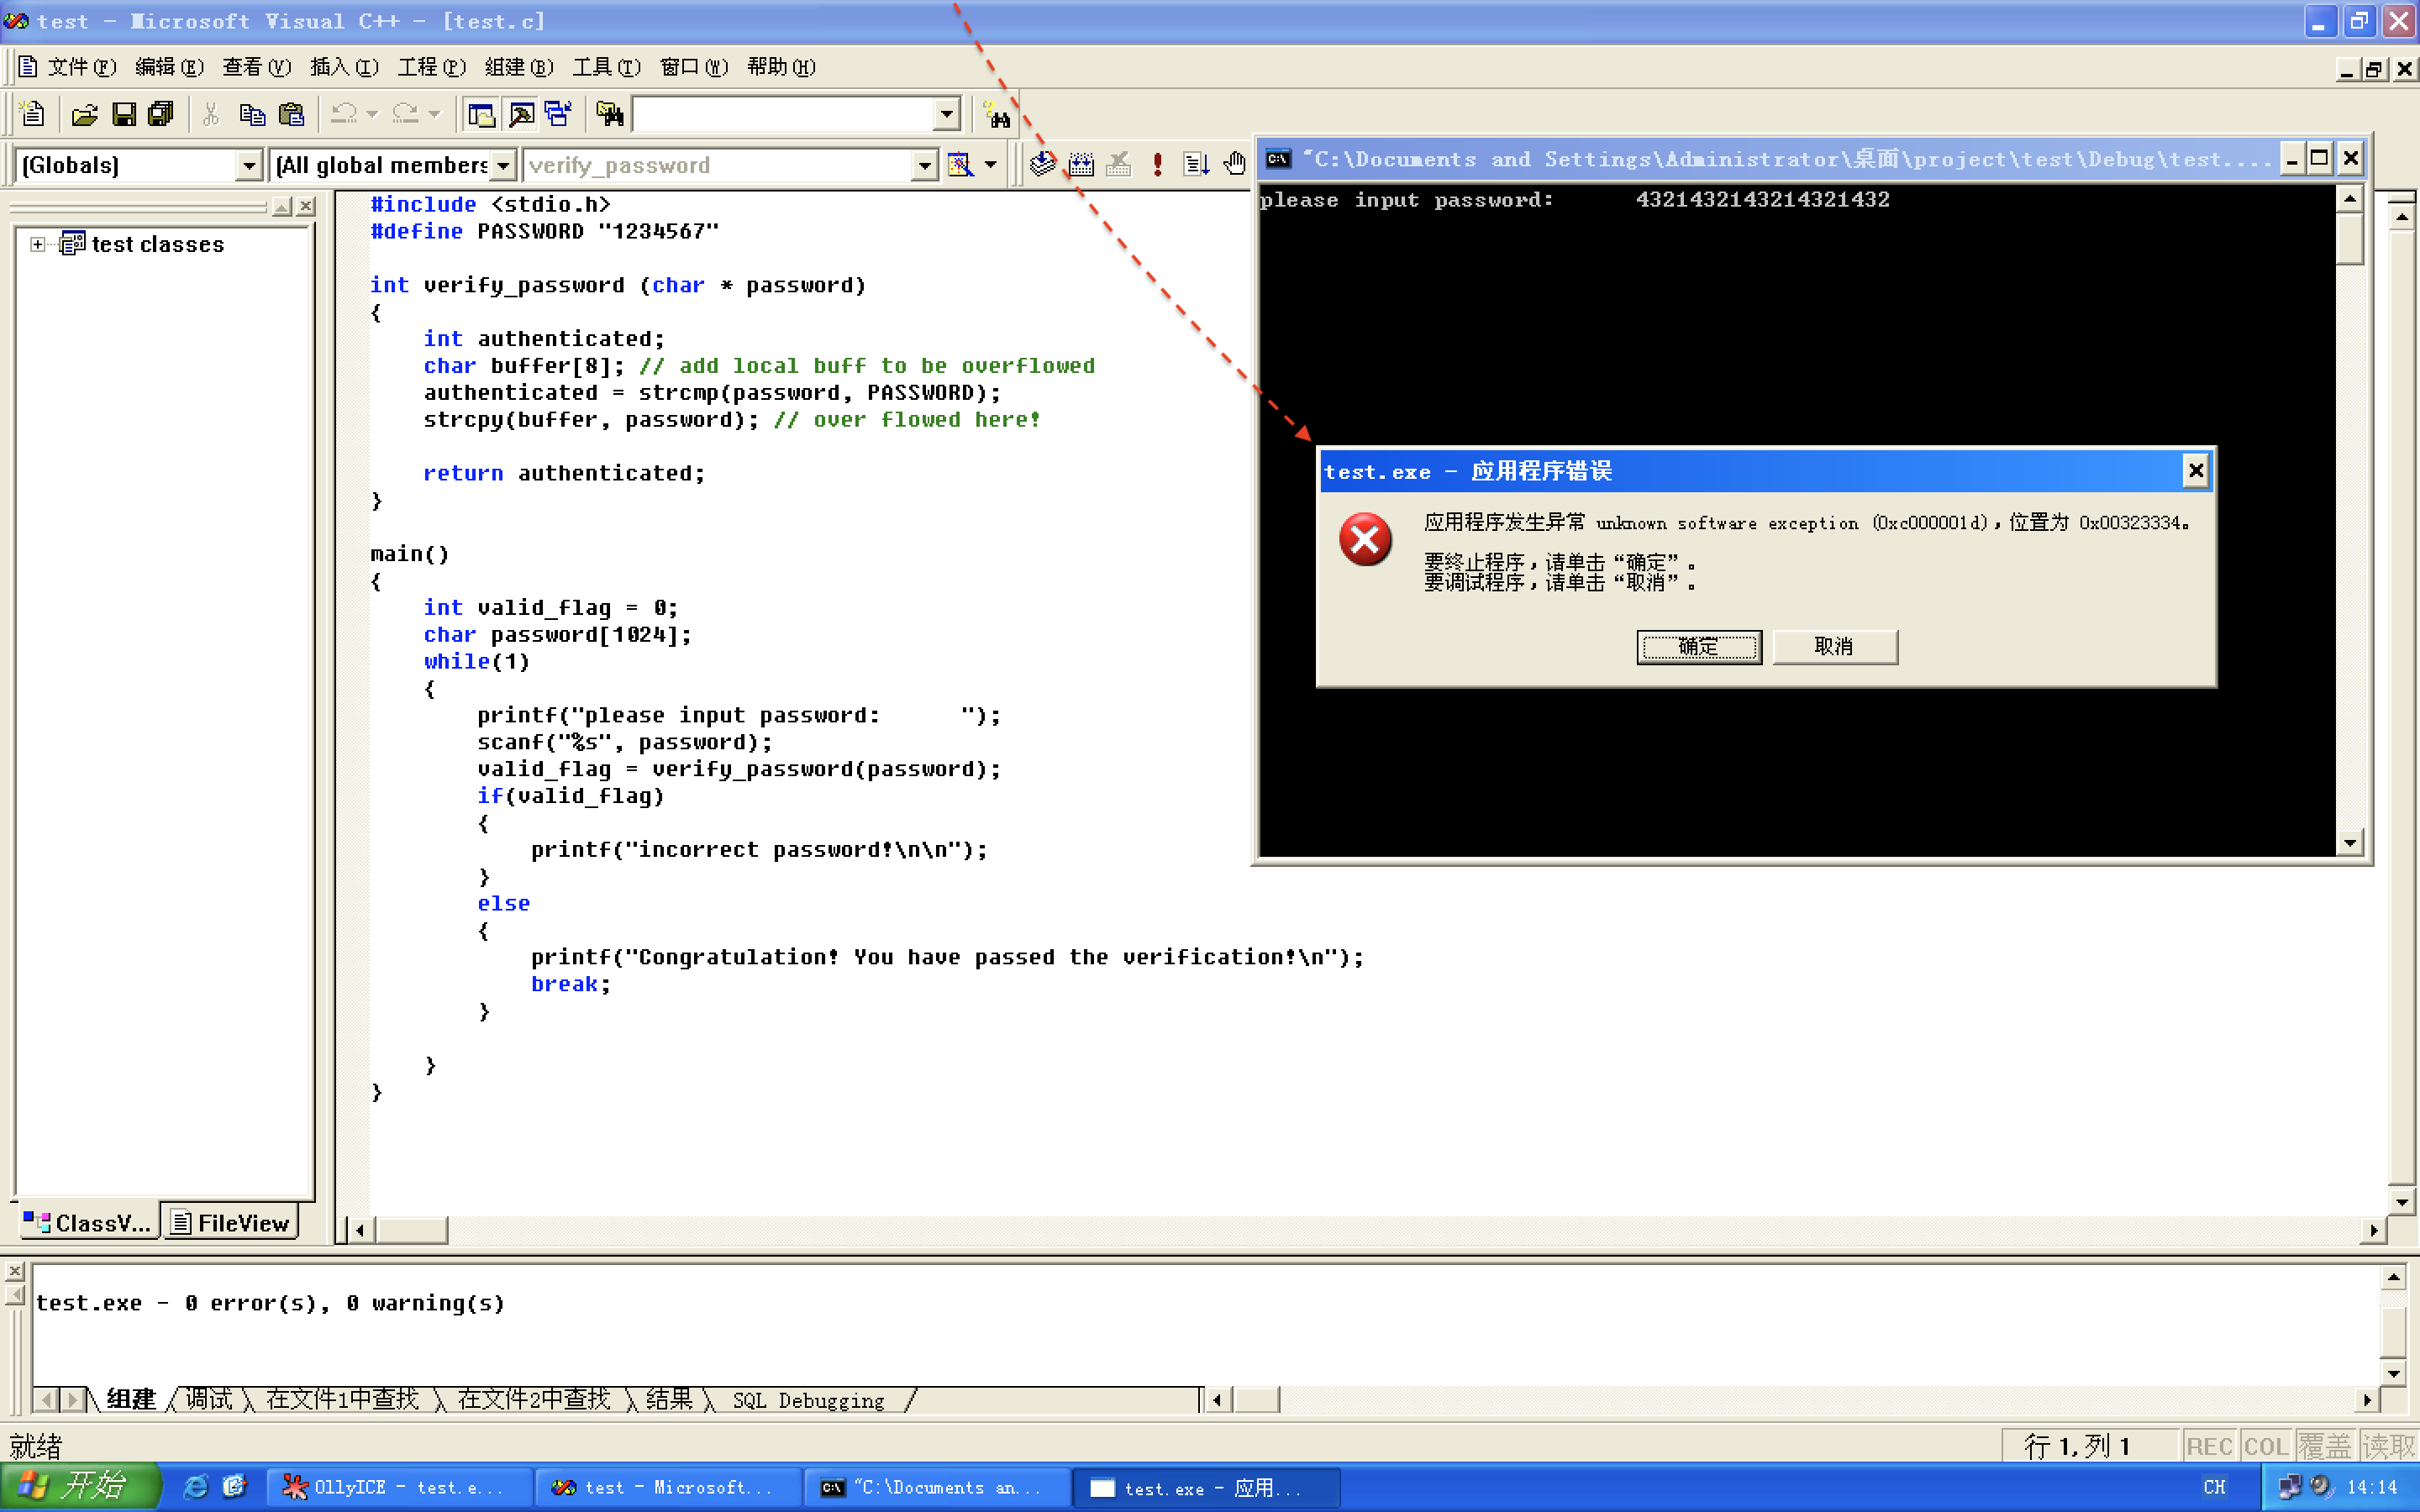Open the 插入 (Insert) menu
The image size is (2420, 1512).
pos(344,67)
